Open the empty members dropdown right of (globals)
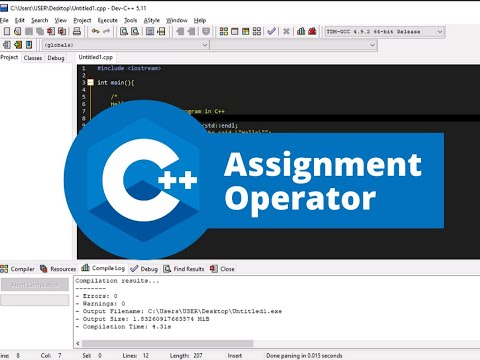Viewport: 480px width, 360px height. (294, 45)
